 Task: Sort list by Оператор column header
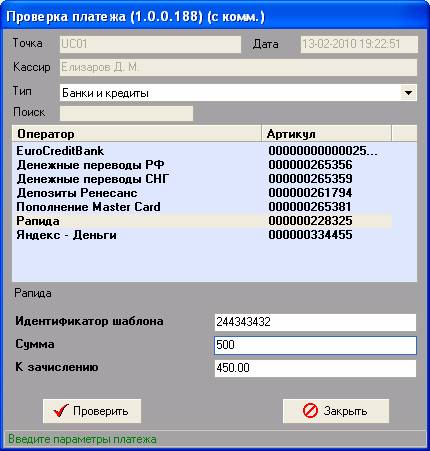pyautogui.click(x=137, y=134)
